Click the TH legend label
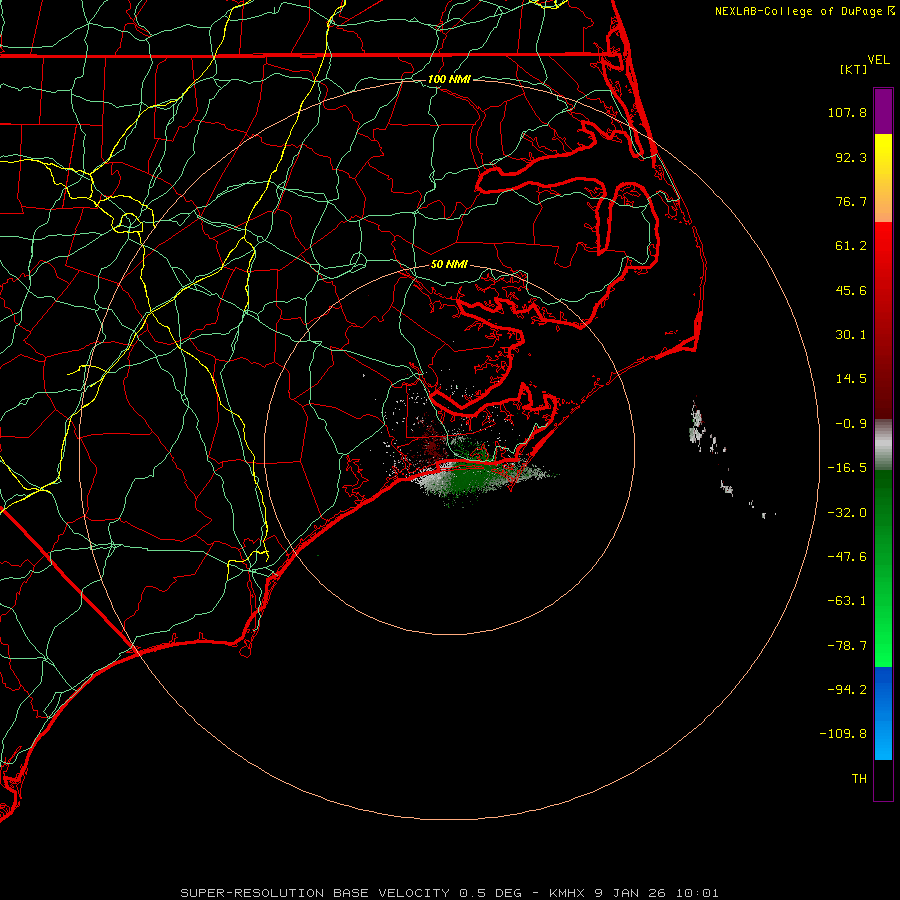900x900 pixels. tap(859, 779)
